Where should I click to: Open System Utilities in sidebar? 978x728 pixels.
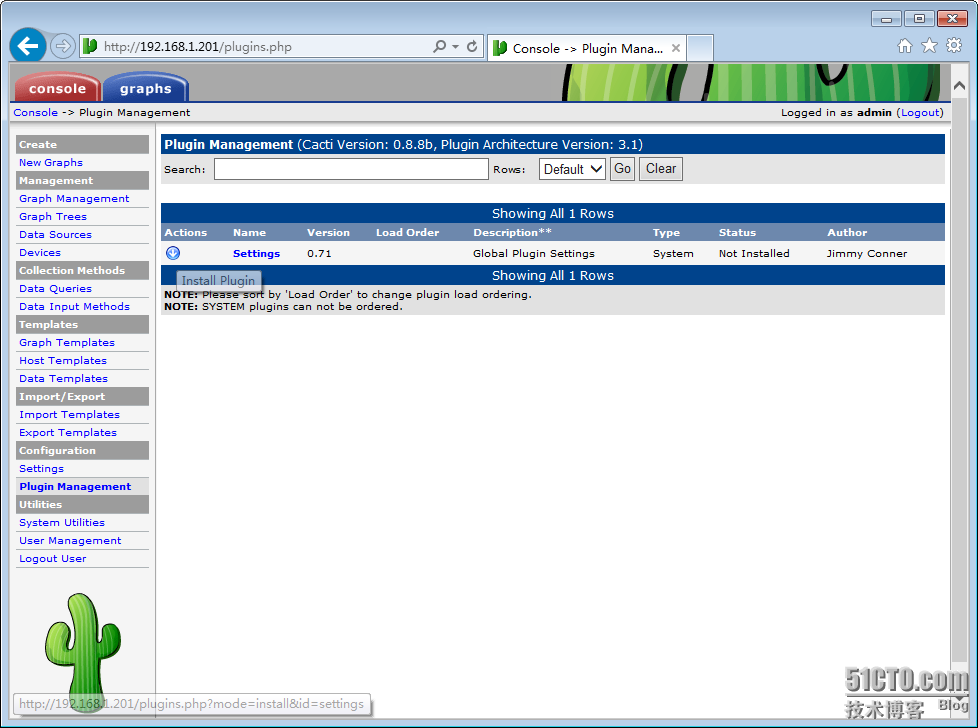point(62,523)
